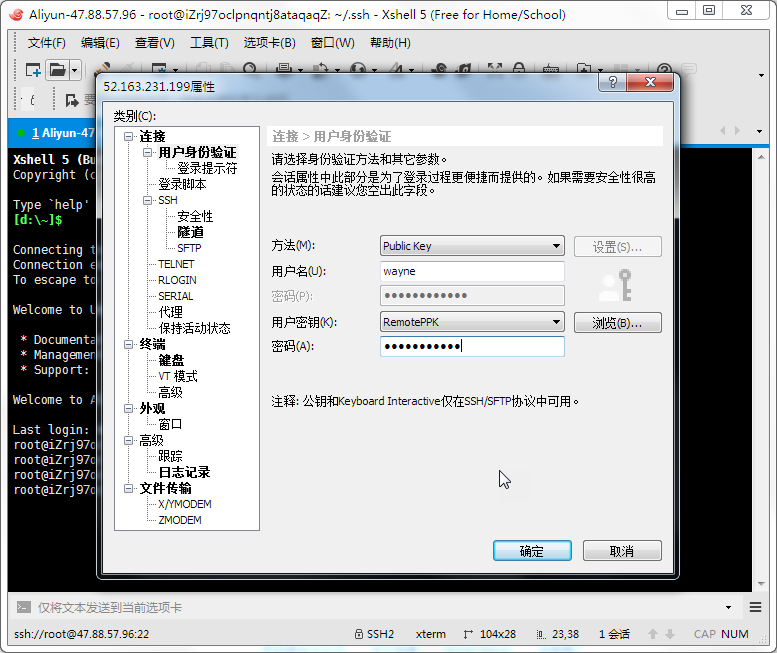Click the tab bar scroll-left arrow
The image size is (777, 653).
click(722, 130)
